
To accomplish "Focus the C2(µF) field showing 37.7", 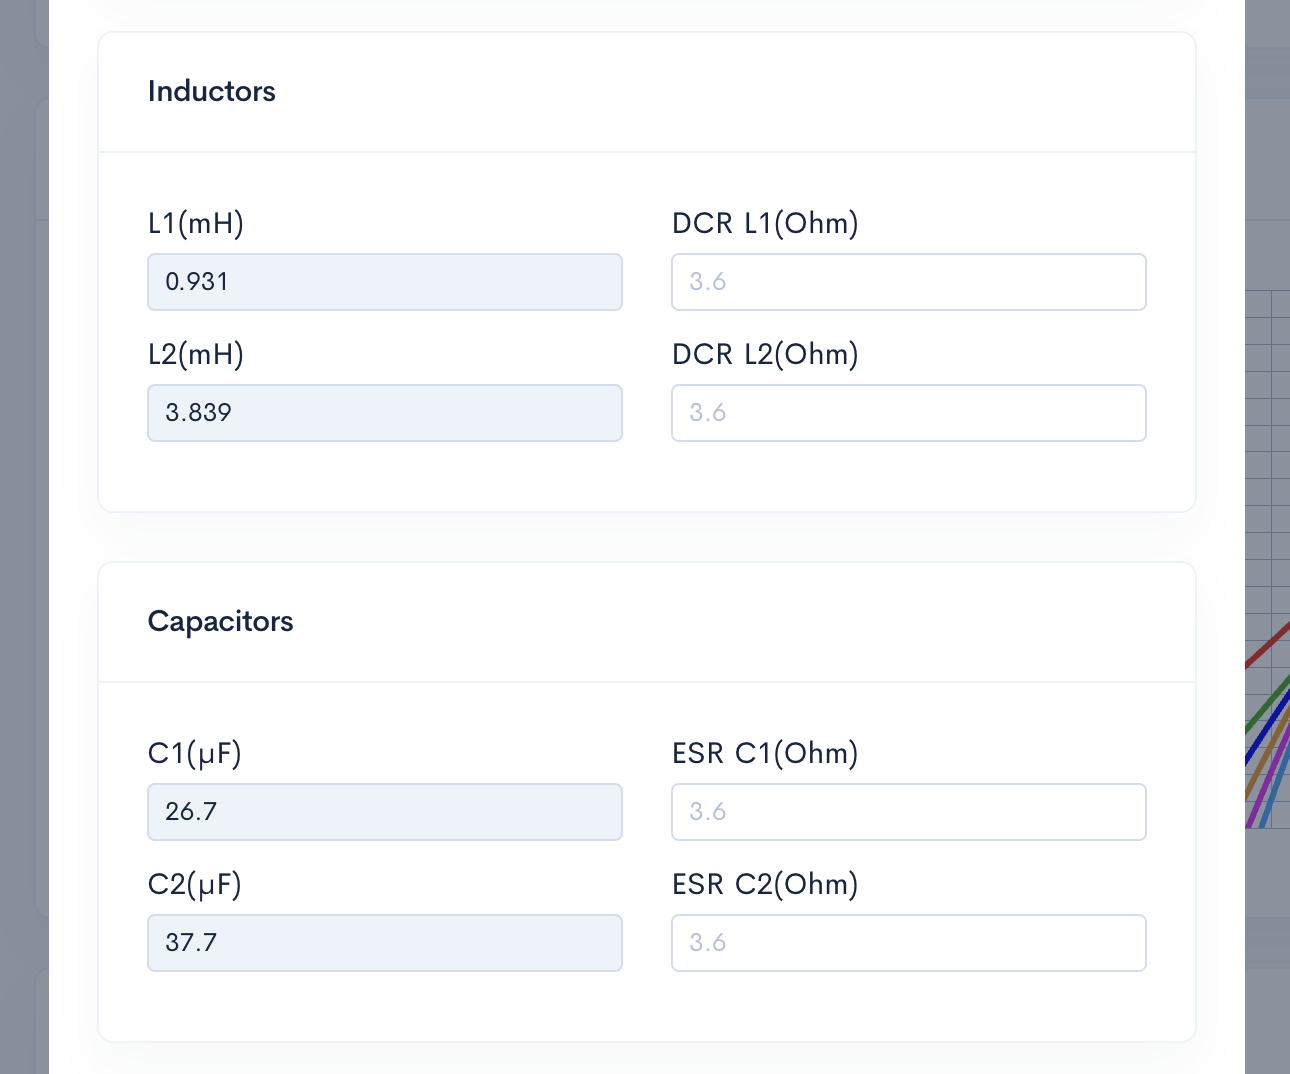I will coord(384,943).
